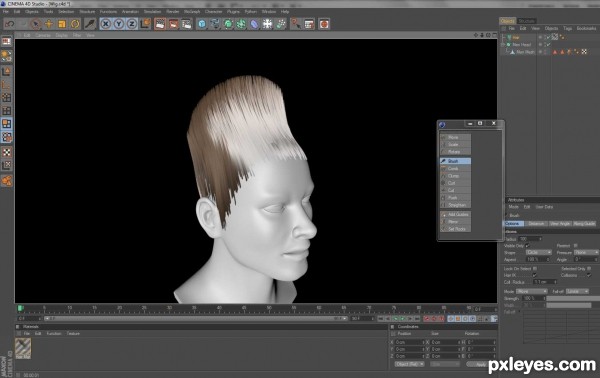Click the Undo arrow icon in toolbar
This screenshot has width=600, height=378.
coord(10,24)
